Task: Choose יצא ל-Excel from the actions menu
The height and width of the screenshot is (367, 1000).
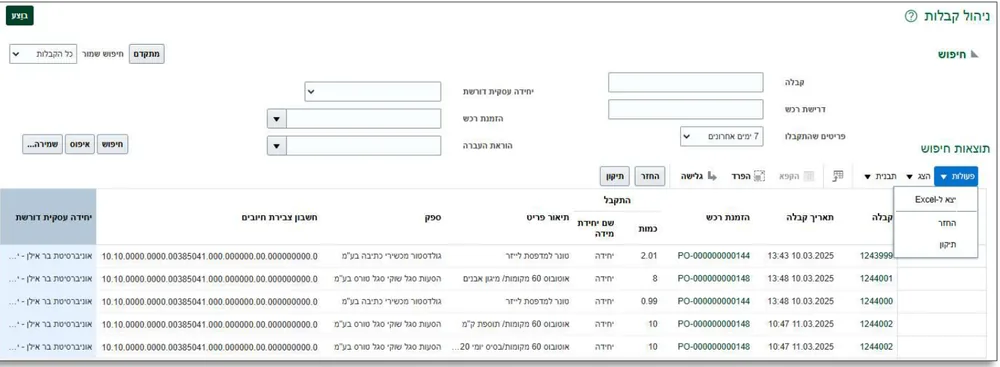Action: coord(936,199)
